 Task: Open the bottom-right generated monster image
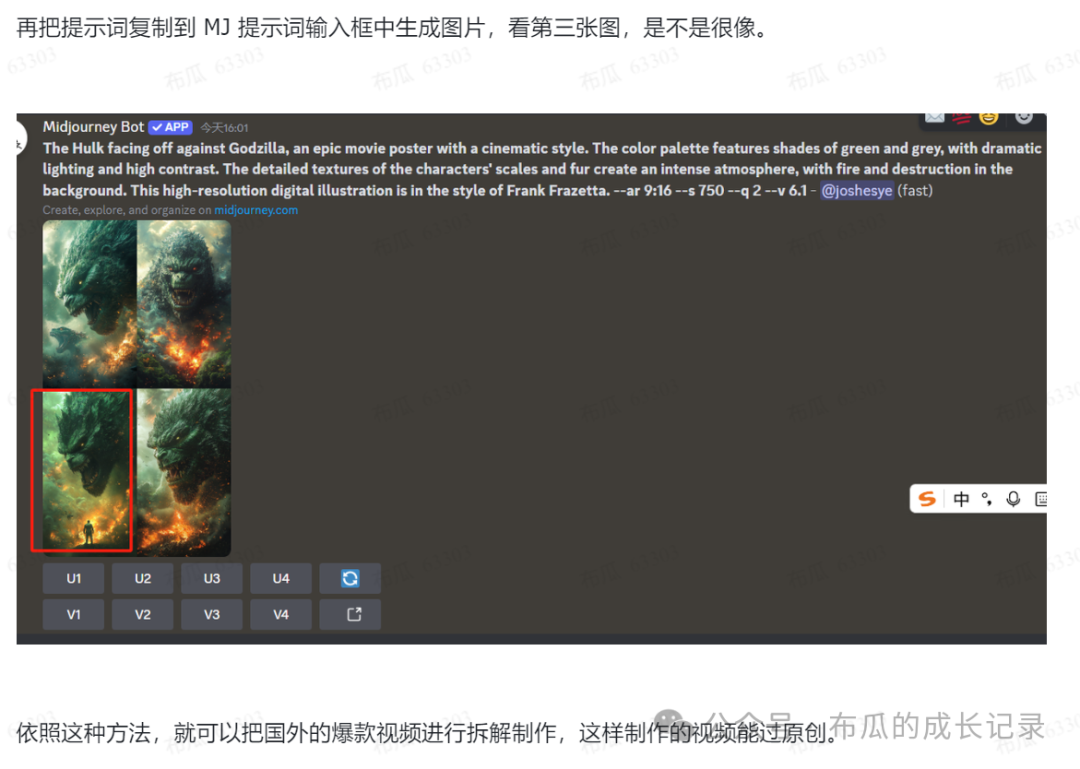click(x=184, y=472)
